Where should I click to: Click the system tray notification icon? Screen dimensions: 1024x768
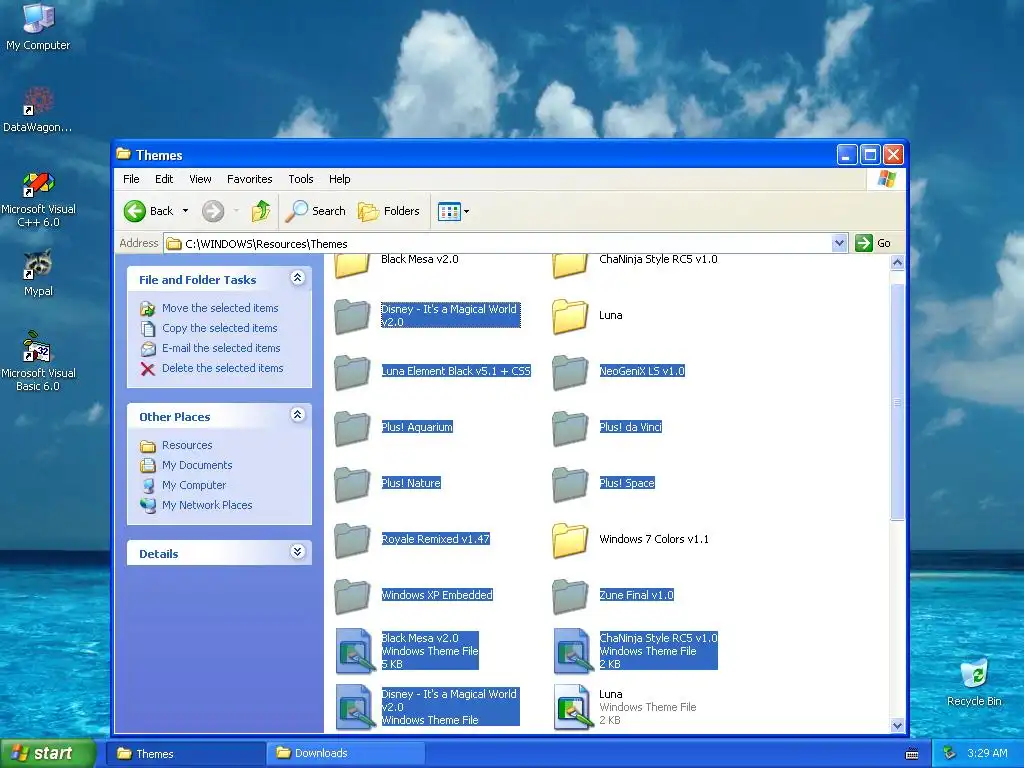pyautogui.click(x=950, y=754)
